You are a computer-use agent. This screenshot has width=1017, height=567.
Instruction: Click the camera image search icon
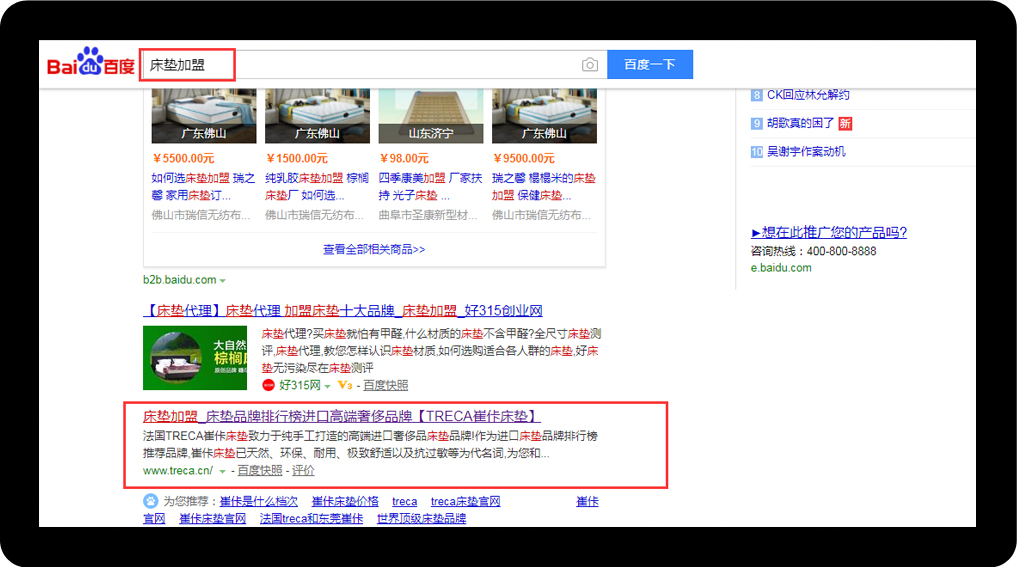point(590,64)
